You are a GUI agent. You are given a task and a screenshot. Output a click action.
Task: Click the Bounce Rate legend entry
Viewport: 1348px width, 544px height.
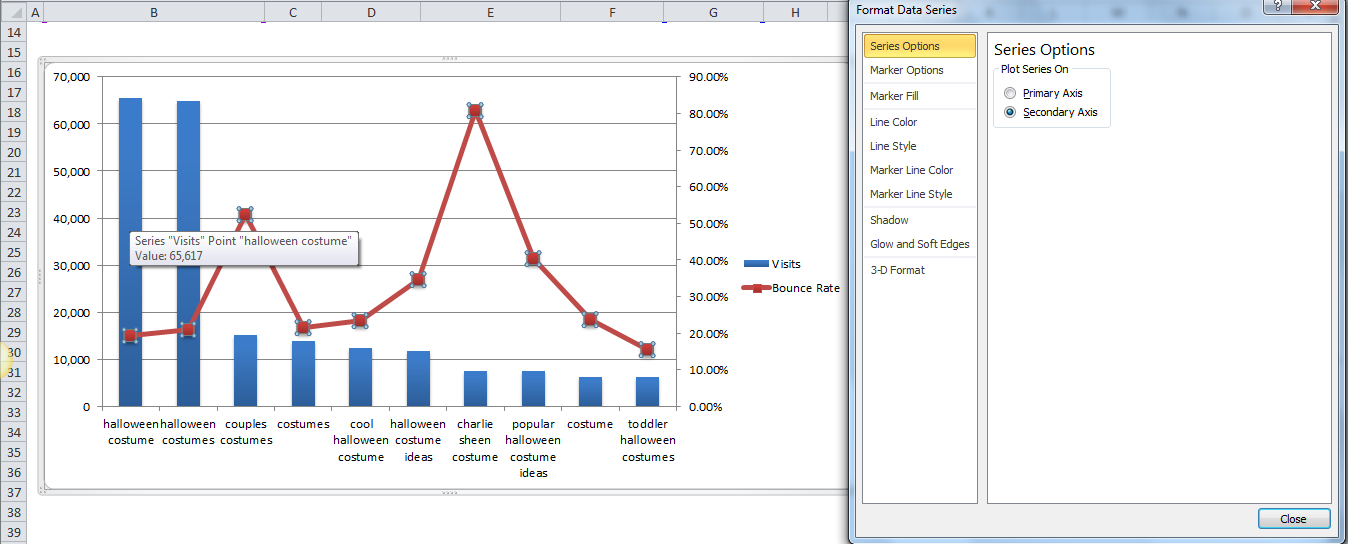(x=805, y=288)
